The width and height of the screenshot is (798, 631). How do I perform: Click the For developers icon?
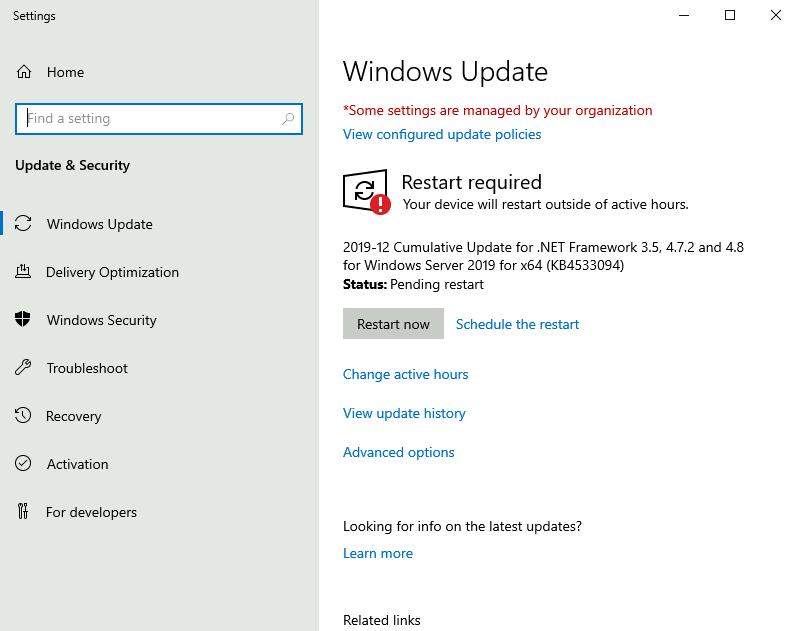(x=24, y=512)
